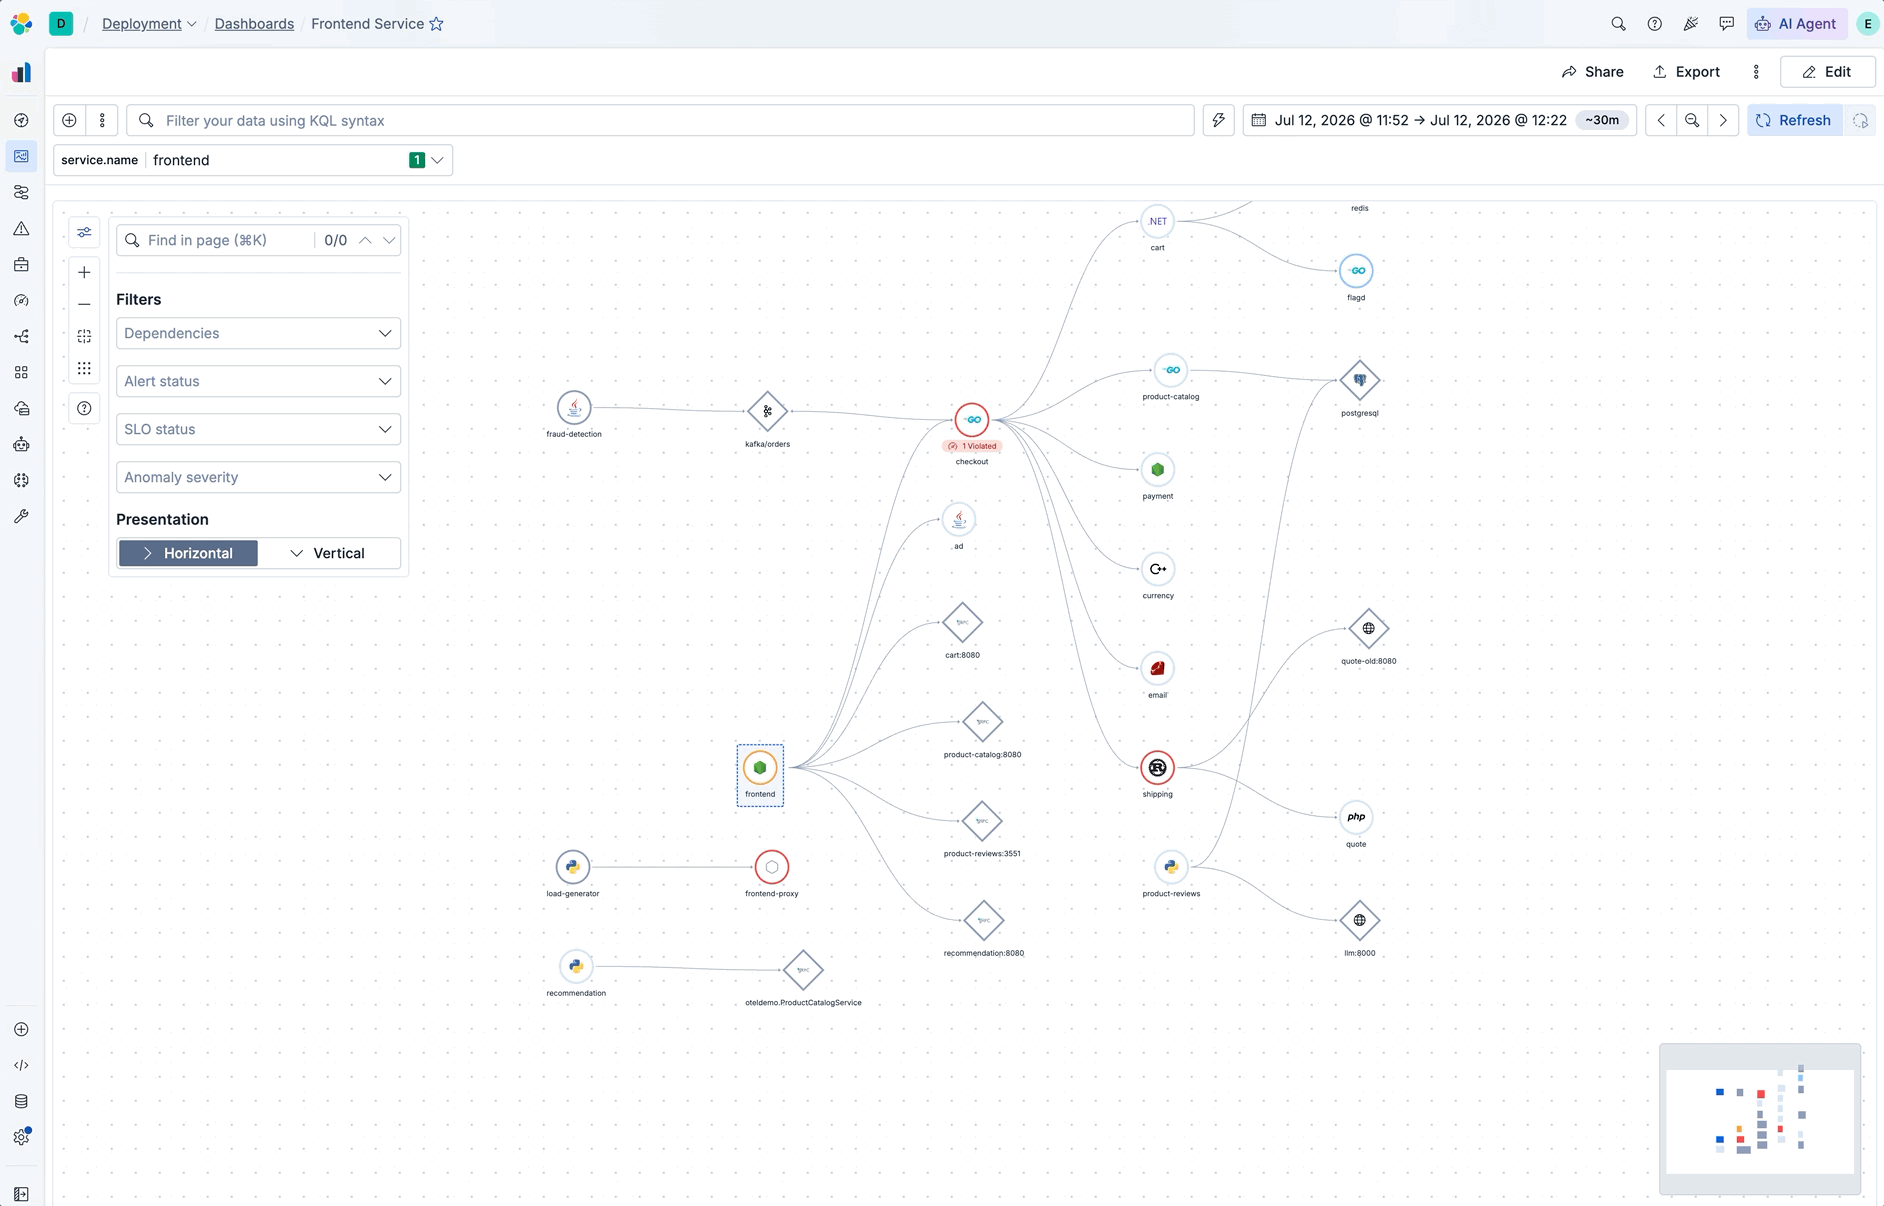Screen dimensions: 1884x1206
Task: Click the recommendation Python node
Action: (x=576, y=966)
